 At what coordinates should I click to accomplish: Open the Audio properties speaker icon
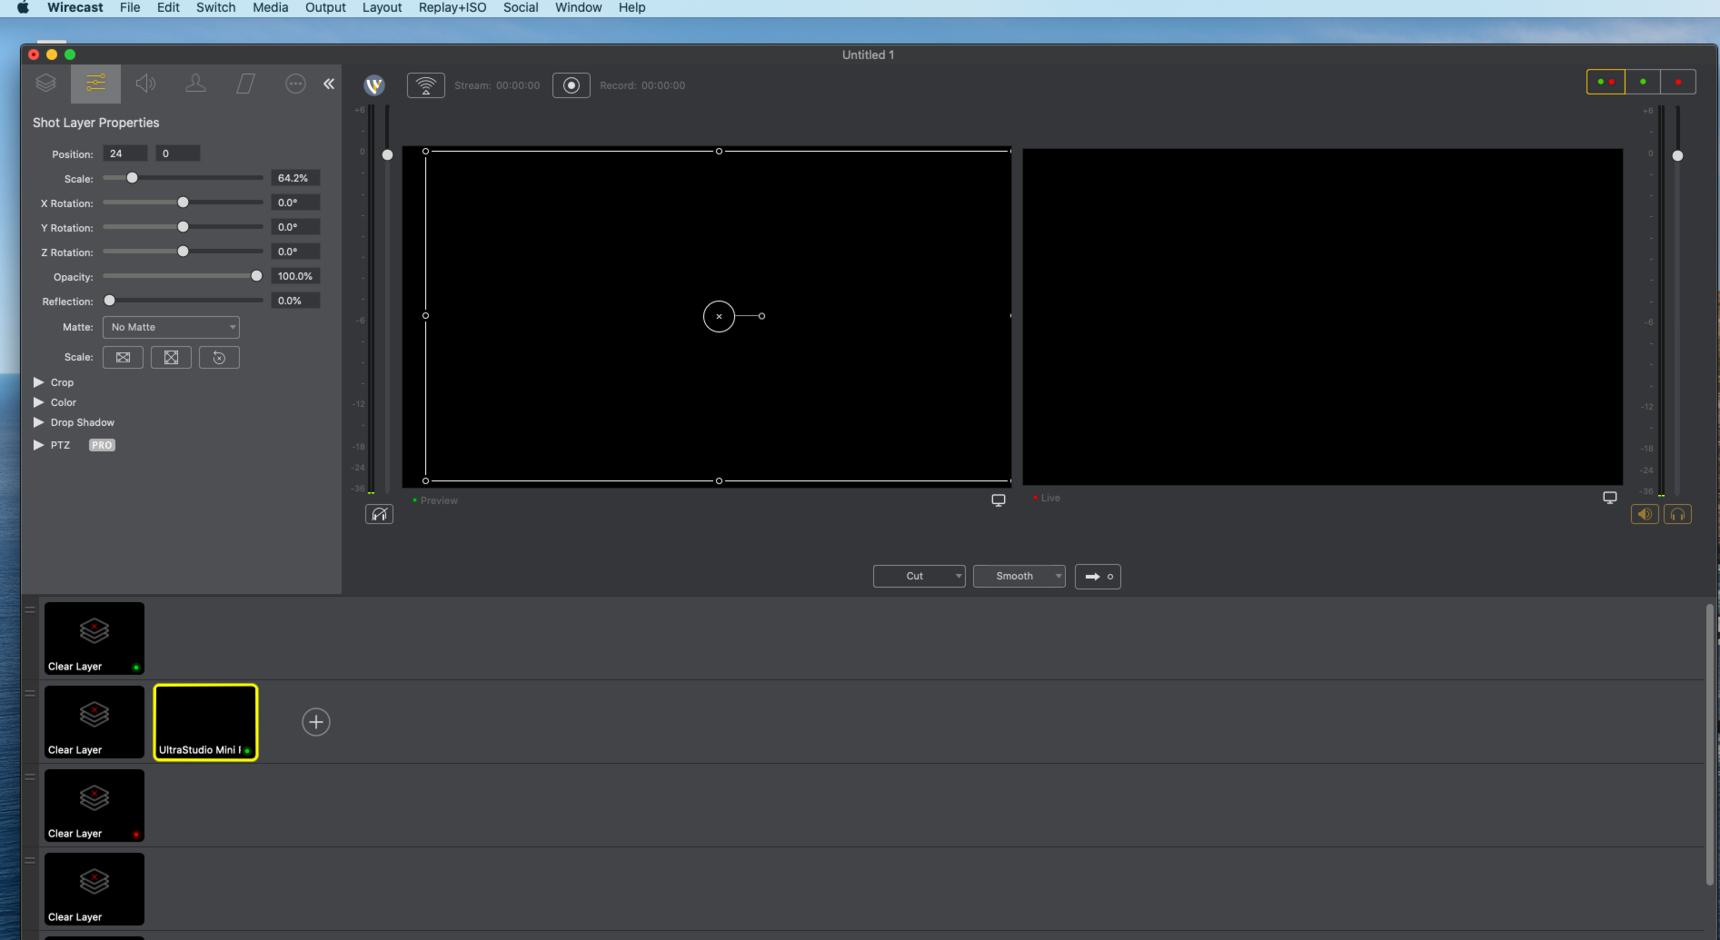146,84
